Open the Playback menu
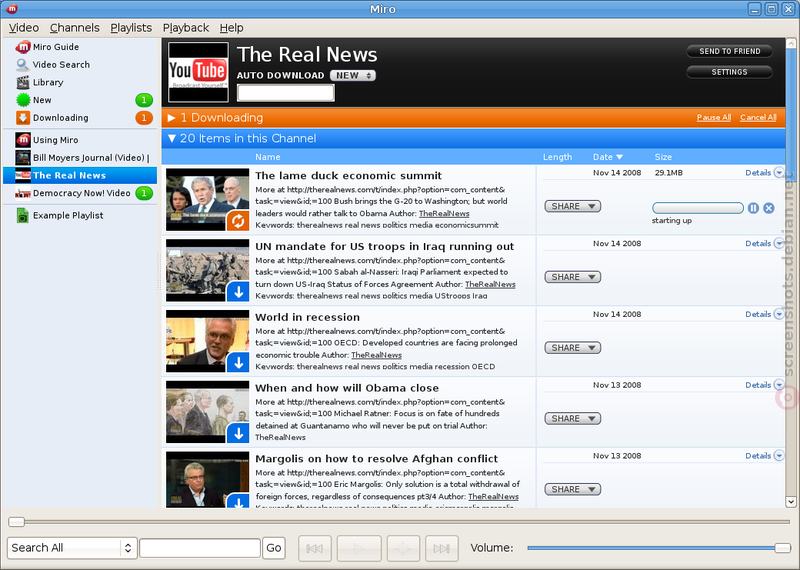The height and width of the screenshot is (570, 800). coord(186,28)
